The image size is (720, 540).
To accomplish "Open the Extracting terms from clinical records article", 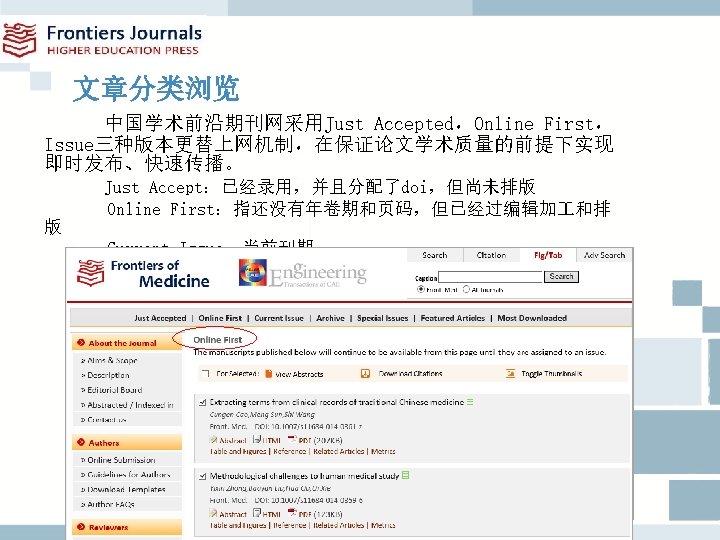I will tap(337, 402).
